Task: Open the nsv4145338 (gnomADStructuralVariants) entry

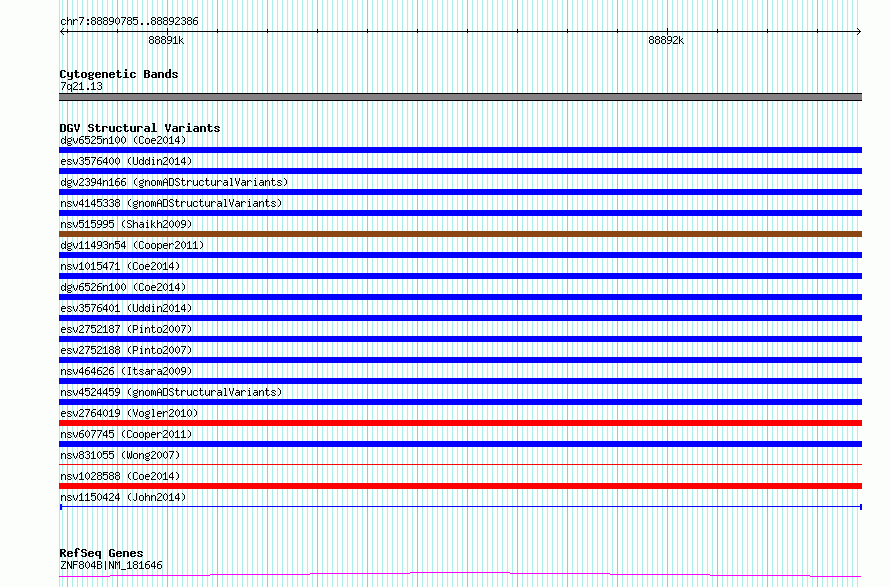Action: coord(171,203)
